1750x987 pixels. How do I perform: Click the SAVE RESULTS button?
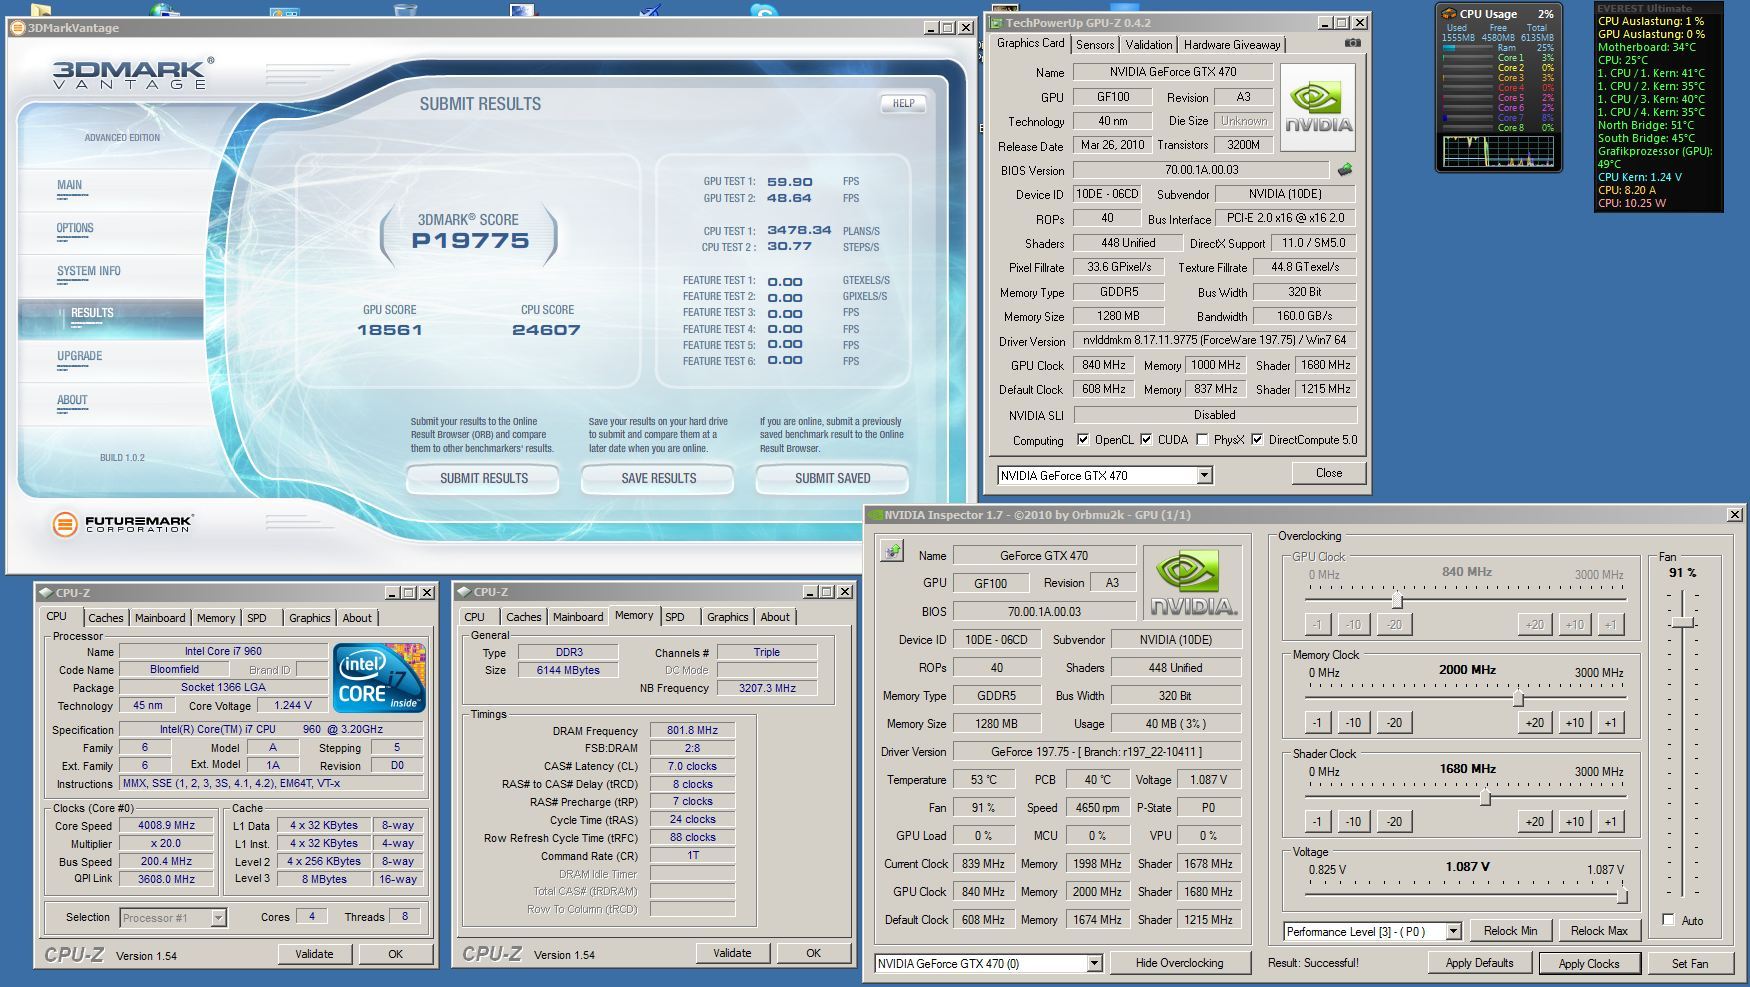point(658,478)
